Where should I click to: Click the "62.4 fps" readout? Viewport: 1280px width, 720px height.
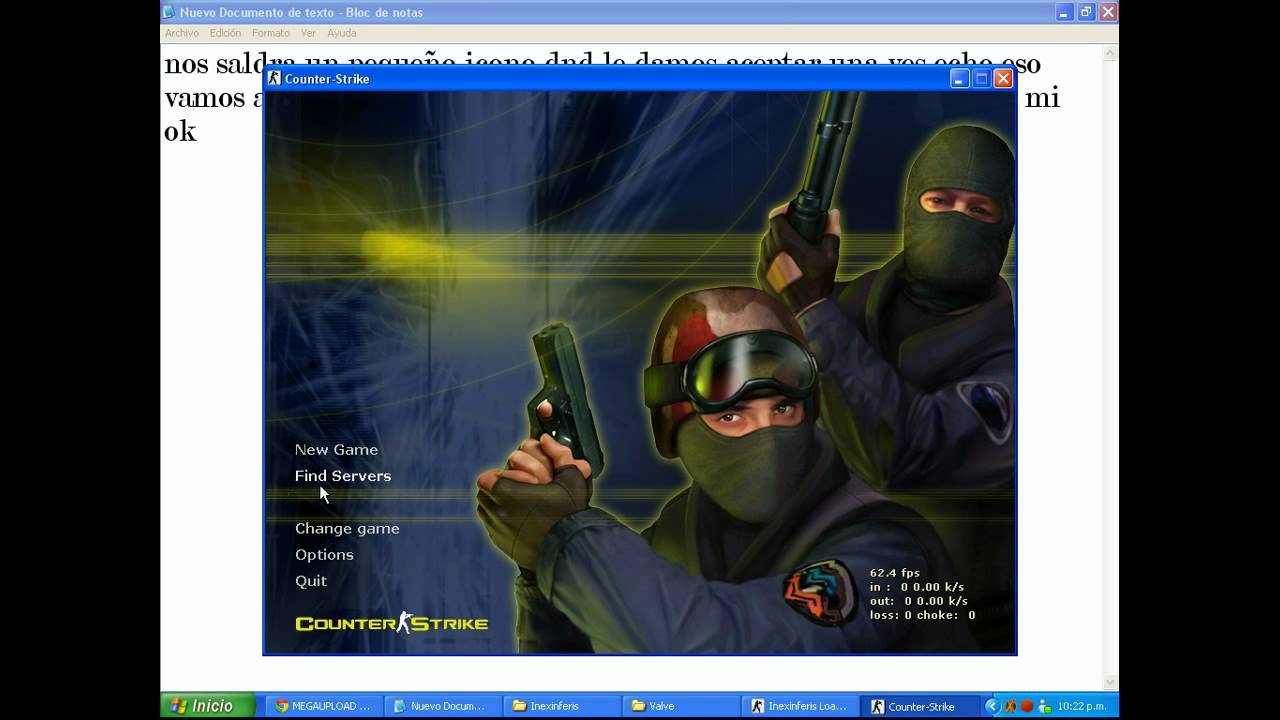895,573
